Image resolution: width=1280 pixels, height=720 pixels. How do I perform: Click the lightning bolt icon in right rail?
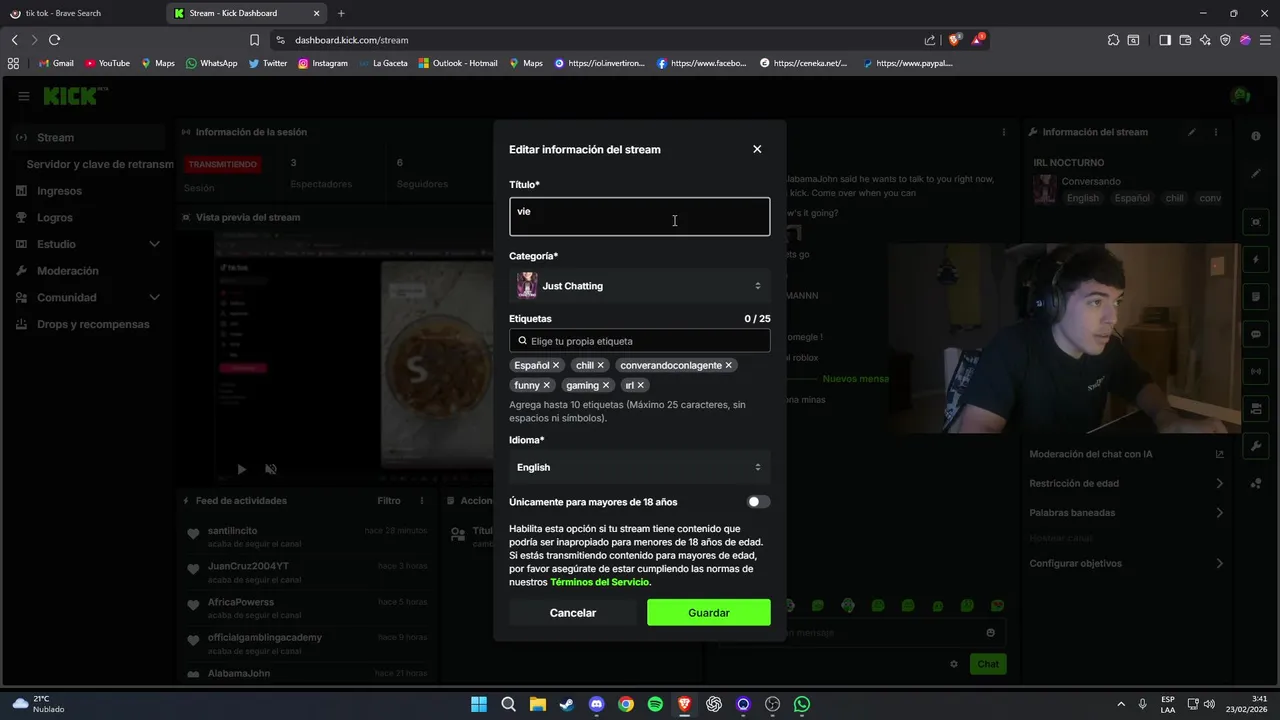click(1257, 259)
